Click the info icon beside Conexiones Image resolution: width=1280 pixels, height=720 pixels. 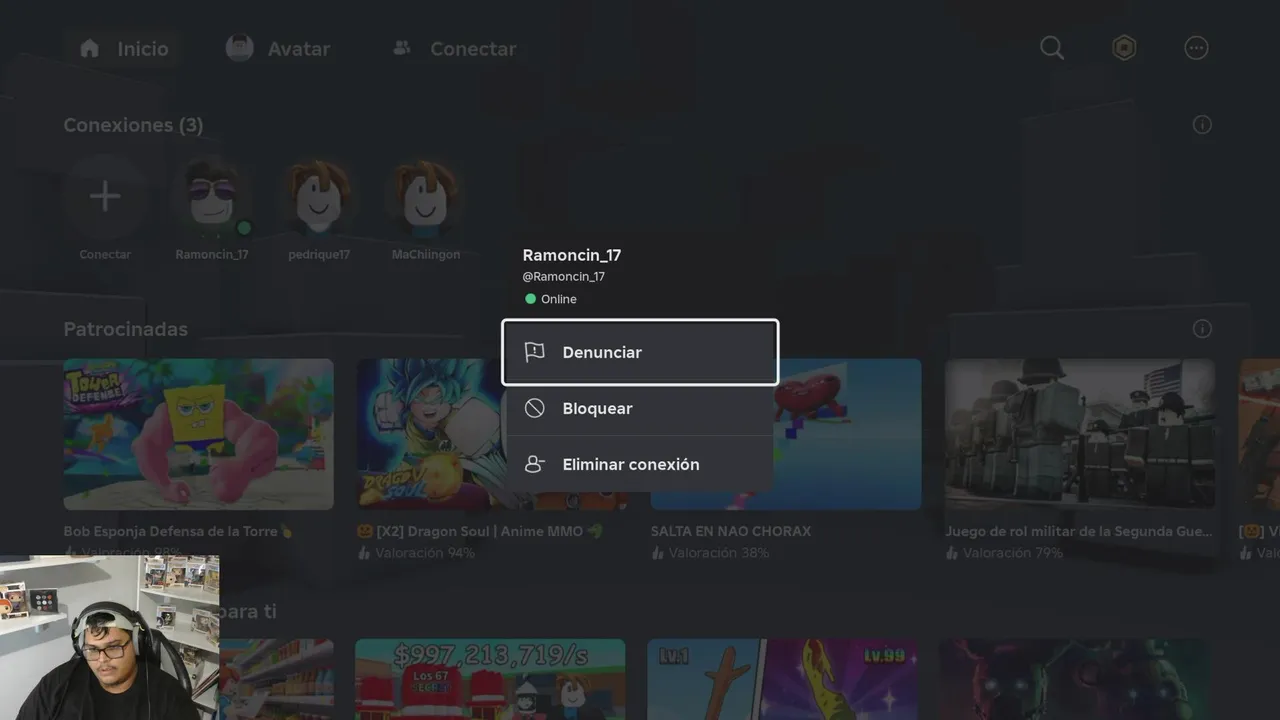(1202, 125)
